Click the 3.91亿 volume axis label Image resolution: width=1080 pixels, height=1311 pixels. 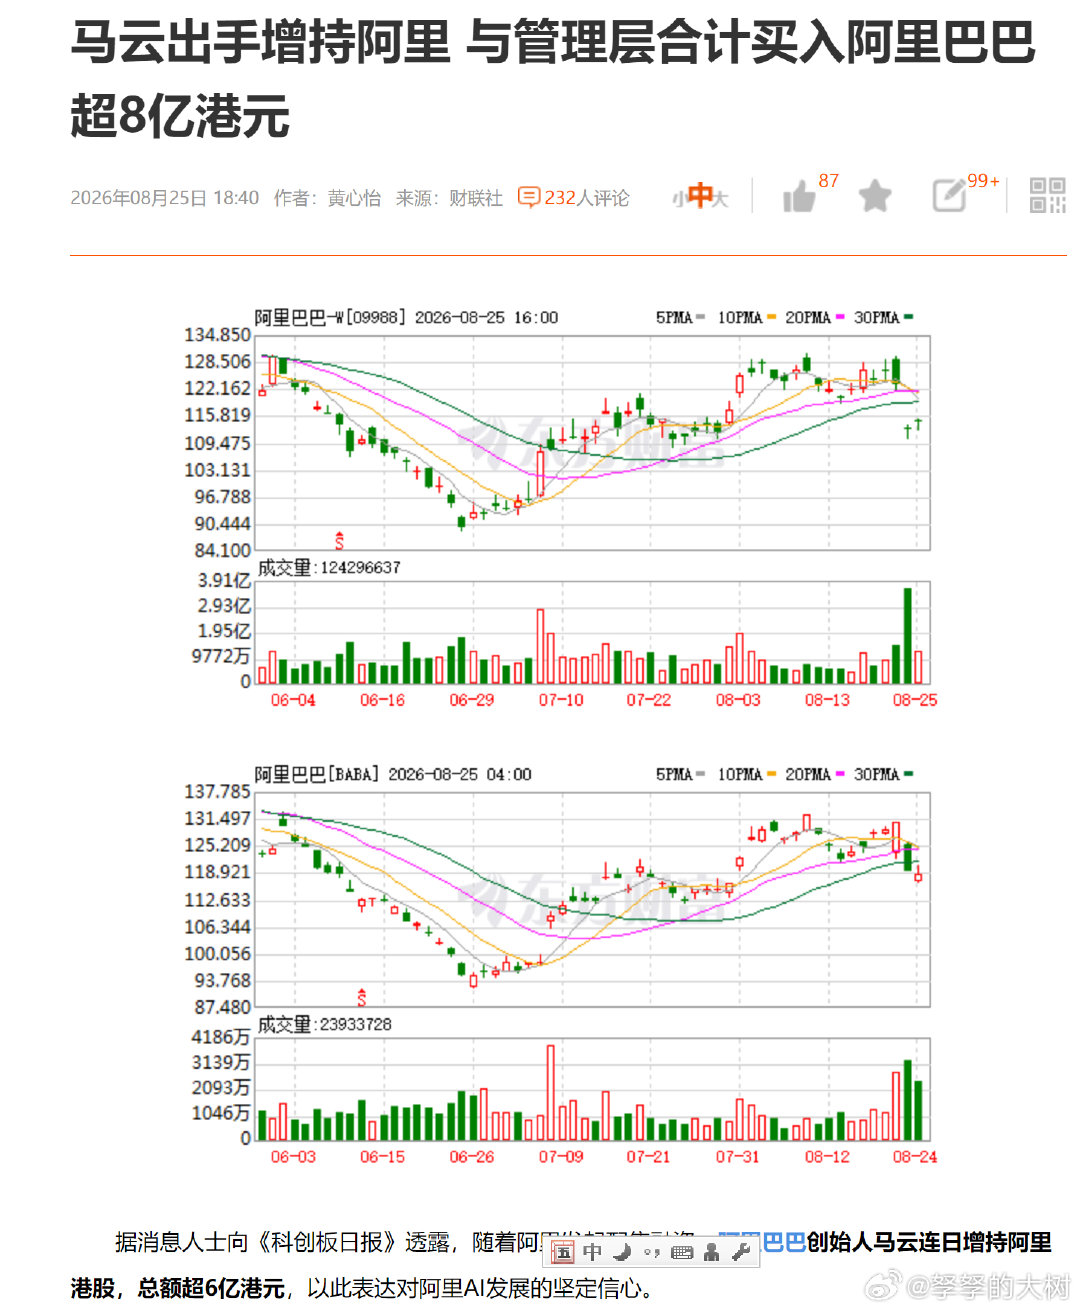(224, 581)
